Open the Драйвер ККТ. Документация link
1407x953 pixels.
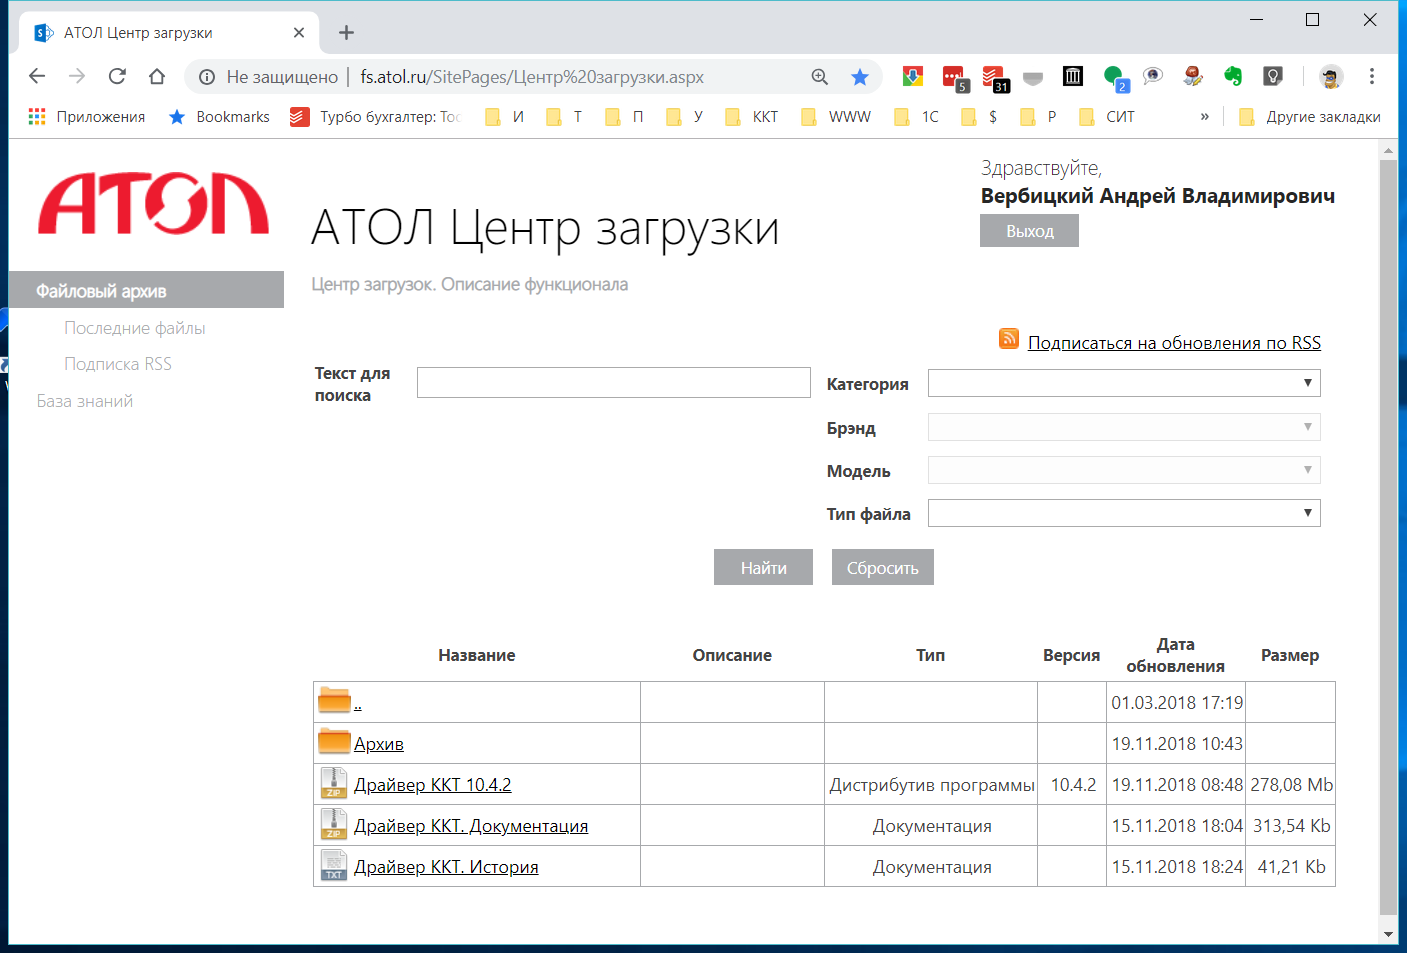pyautogui.click(x=471, y=826)
